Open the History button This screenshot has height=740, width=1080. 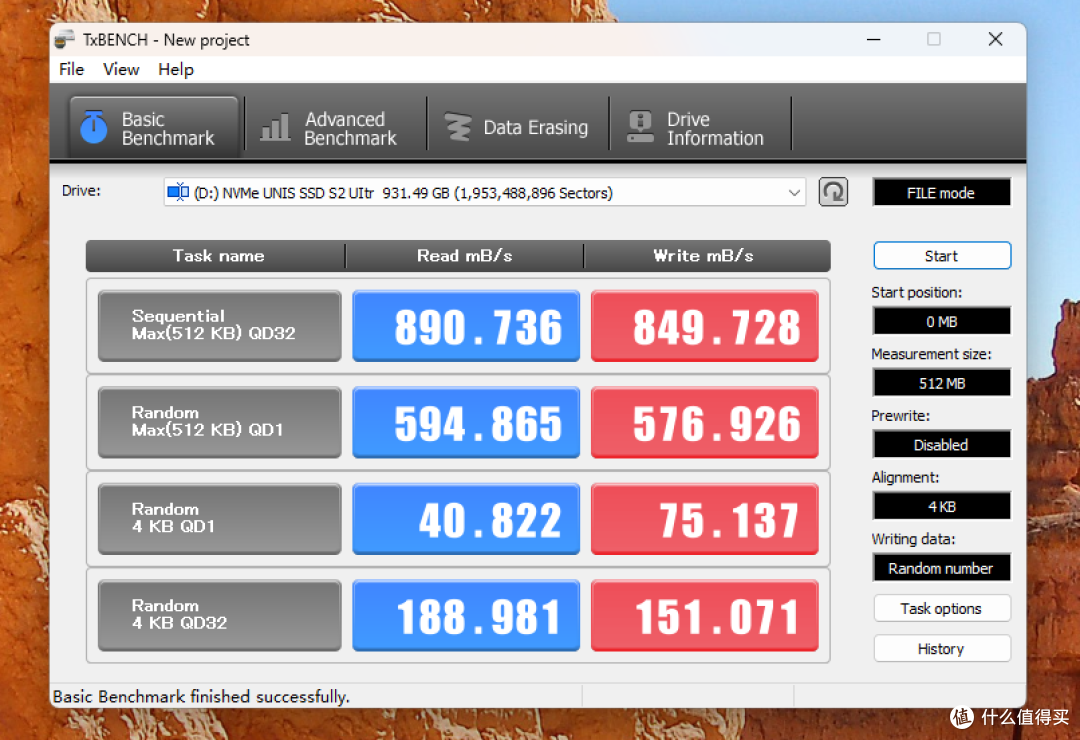(942, 649)
